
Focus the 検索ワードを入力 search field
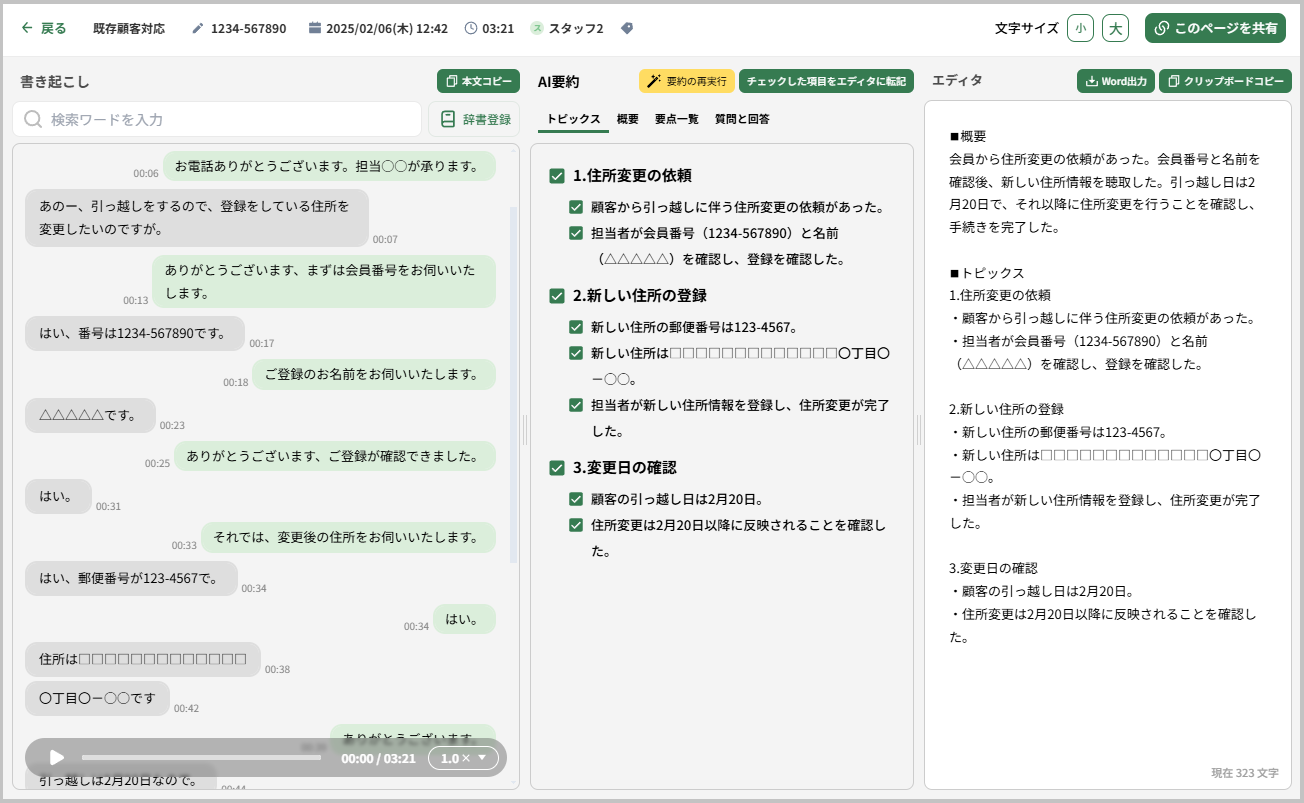click(x=217, y=119)
